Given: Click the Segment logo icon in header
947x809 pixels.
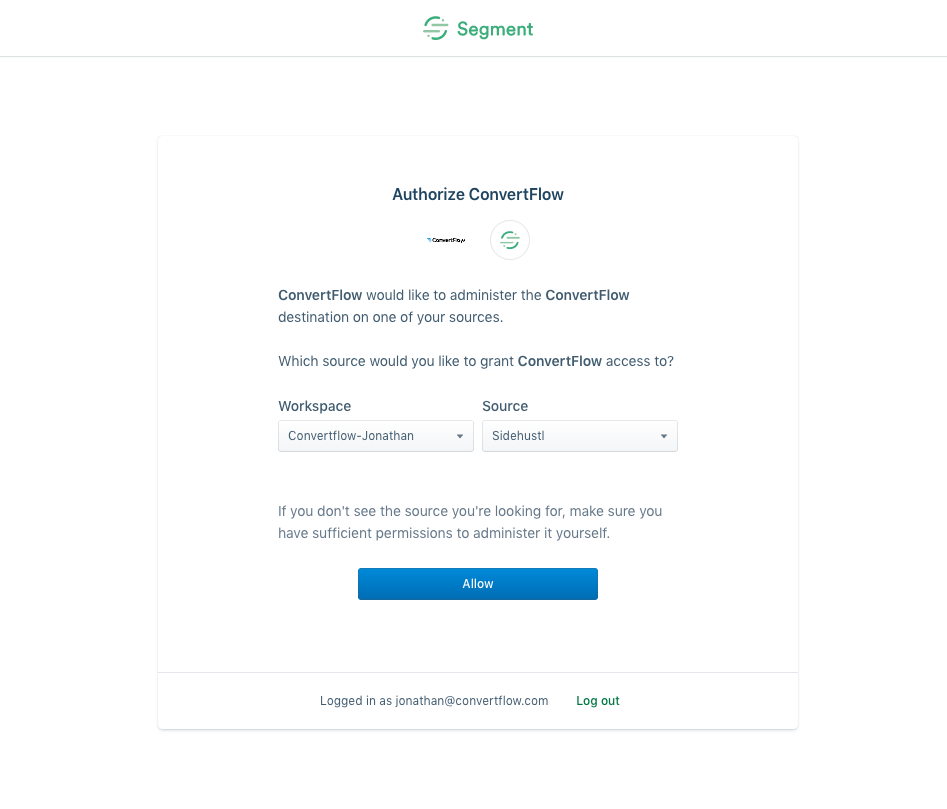Looking at the screenshot, I should [x=435, y=28].
